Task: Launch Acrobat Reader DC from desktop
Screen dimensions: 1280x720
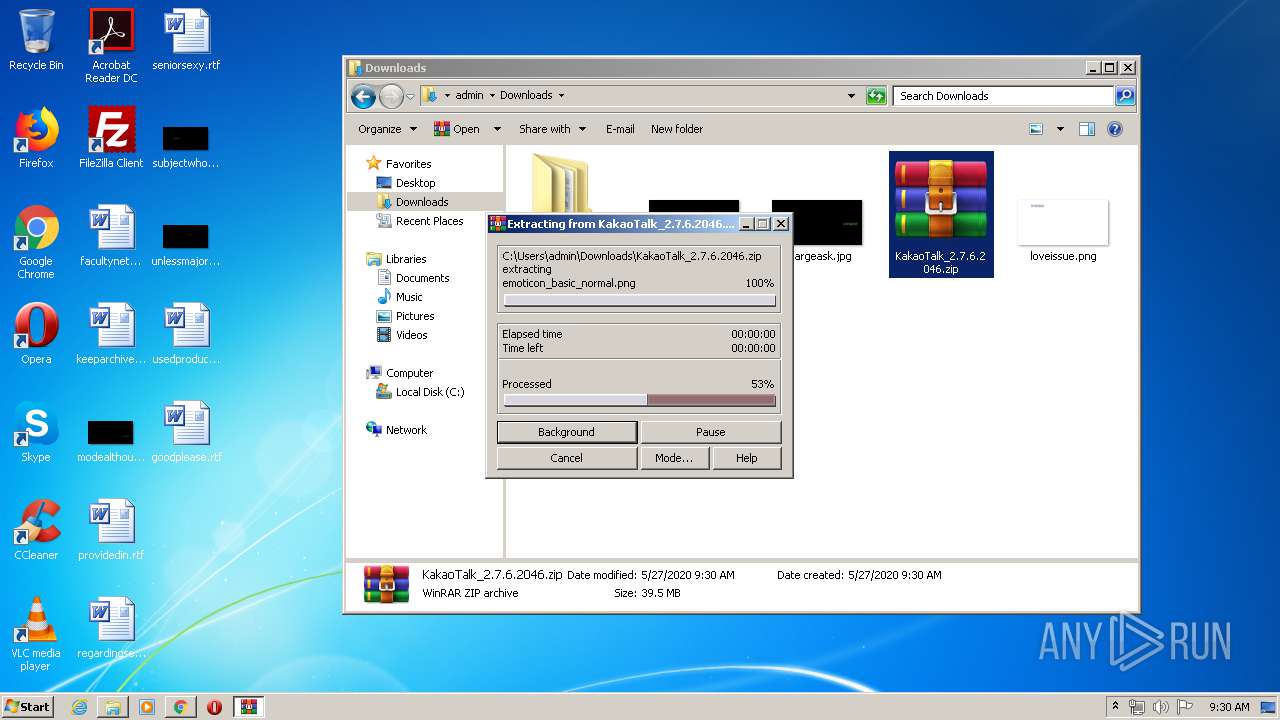Action: click(x=111, y=46)
